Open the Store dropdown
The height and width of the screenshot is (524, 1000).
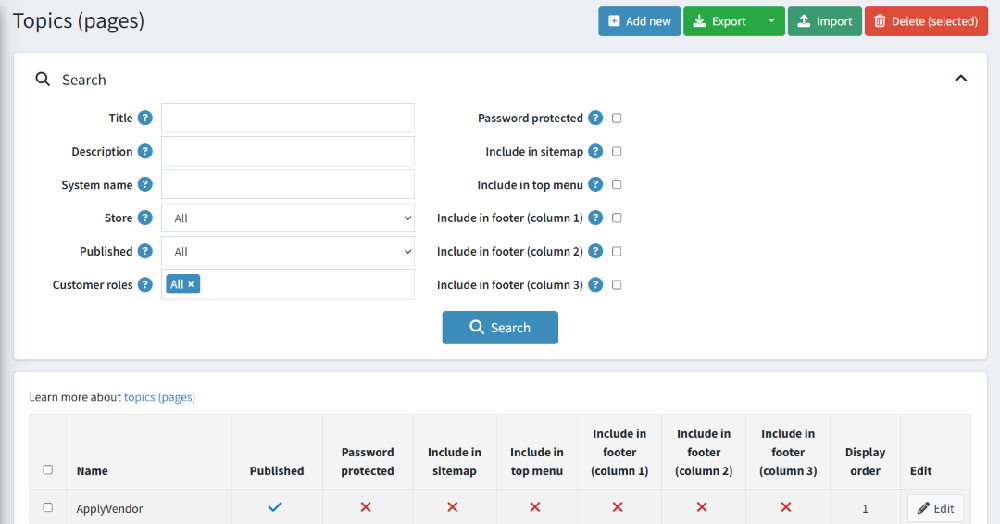288,218
